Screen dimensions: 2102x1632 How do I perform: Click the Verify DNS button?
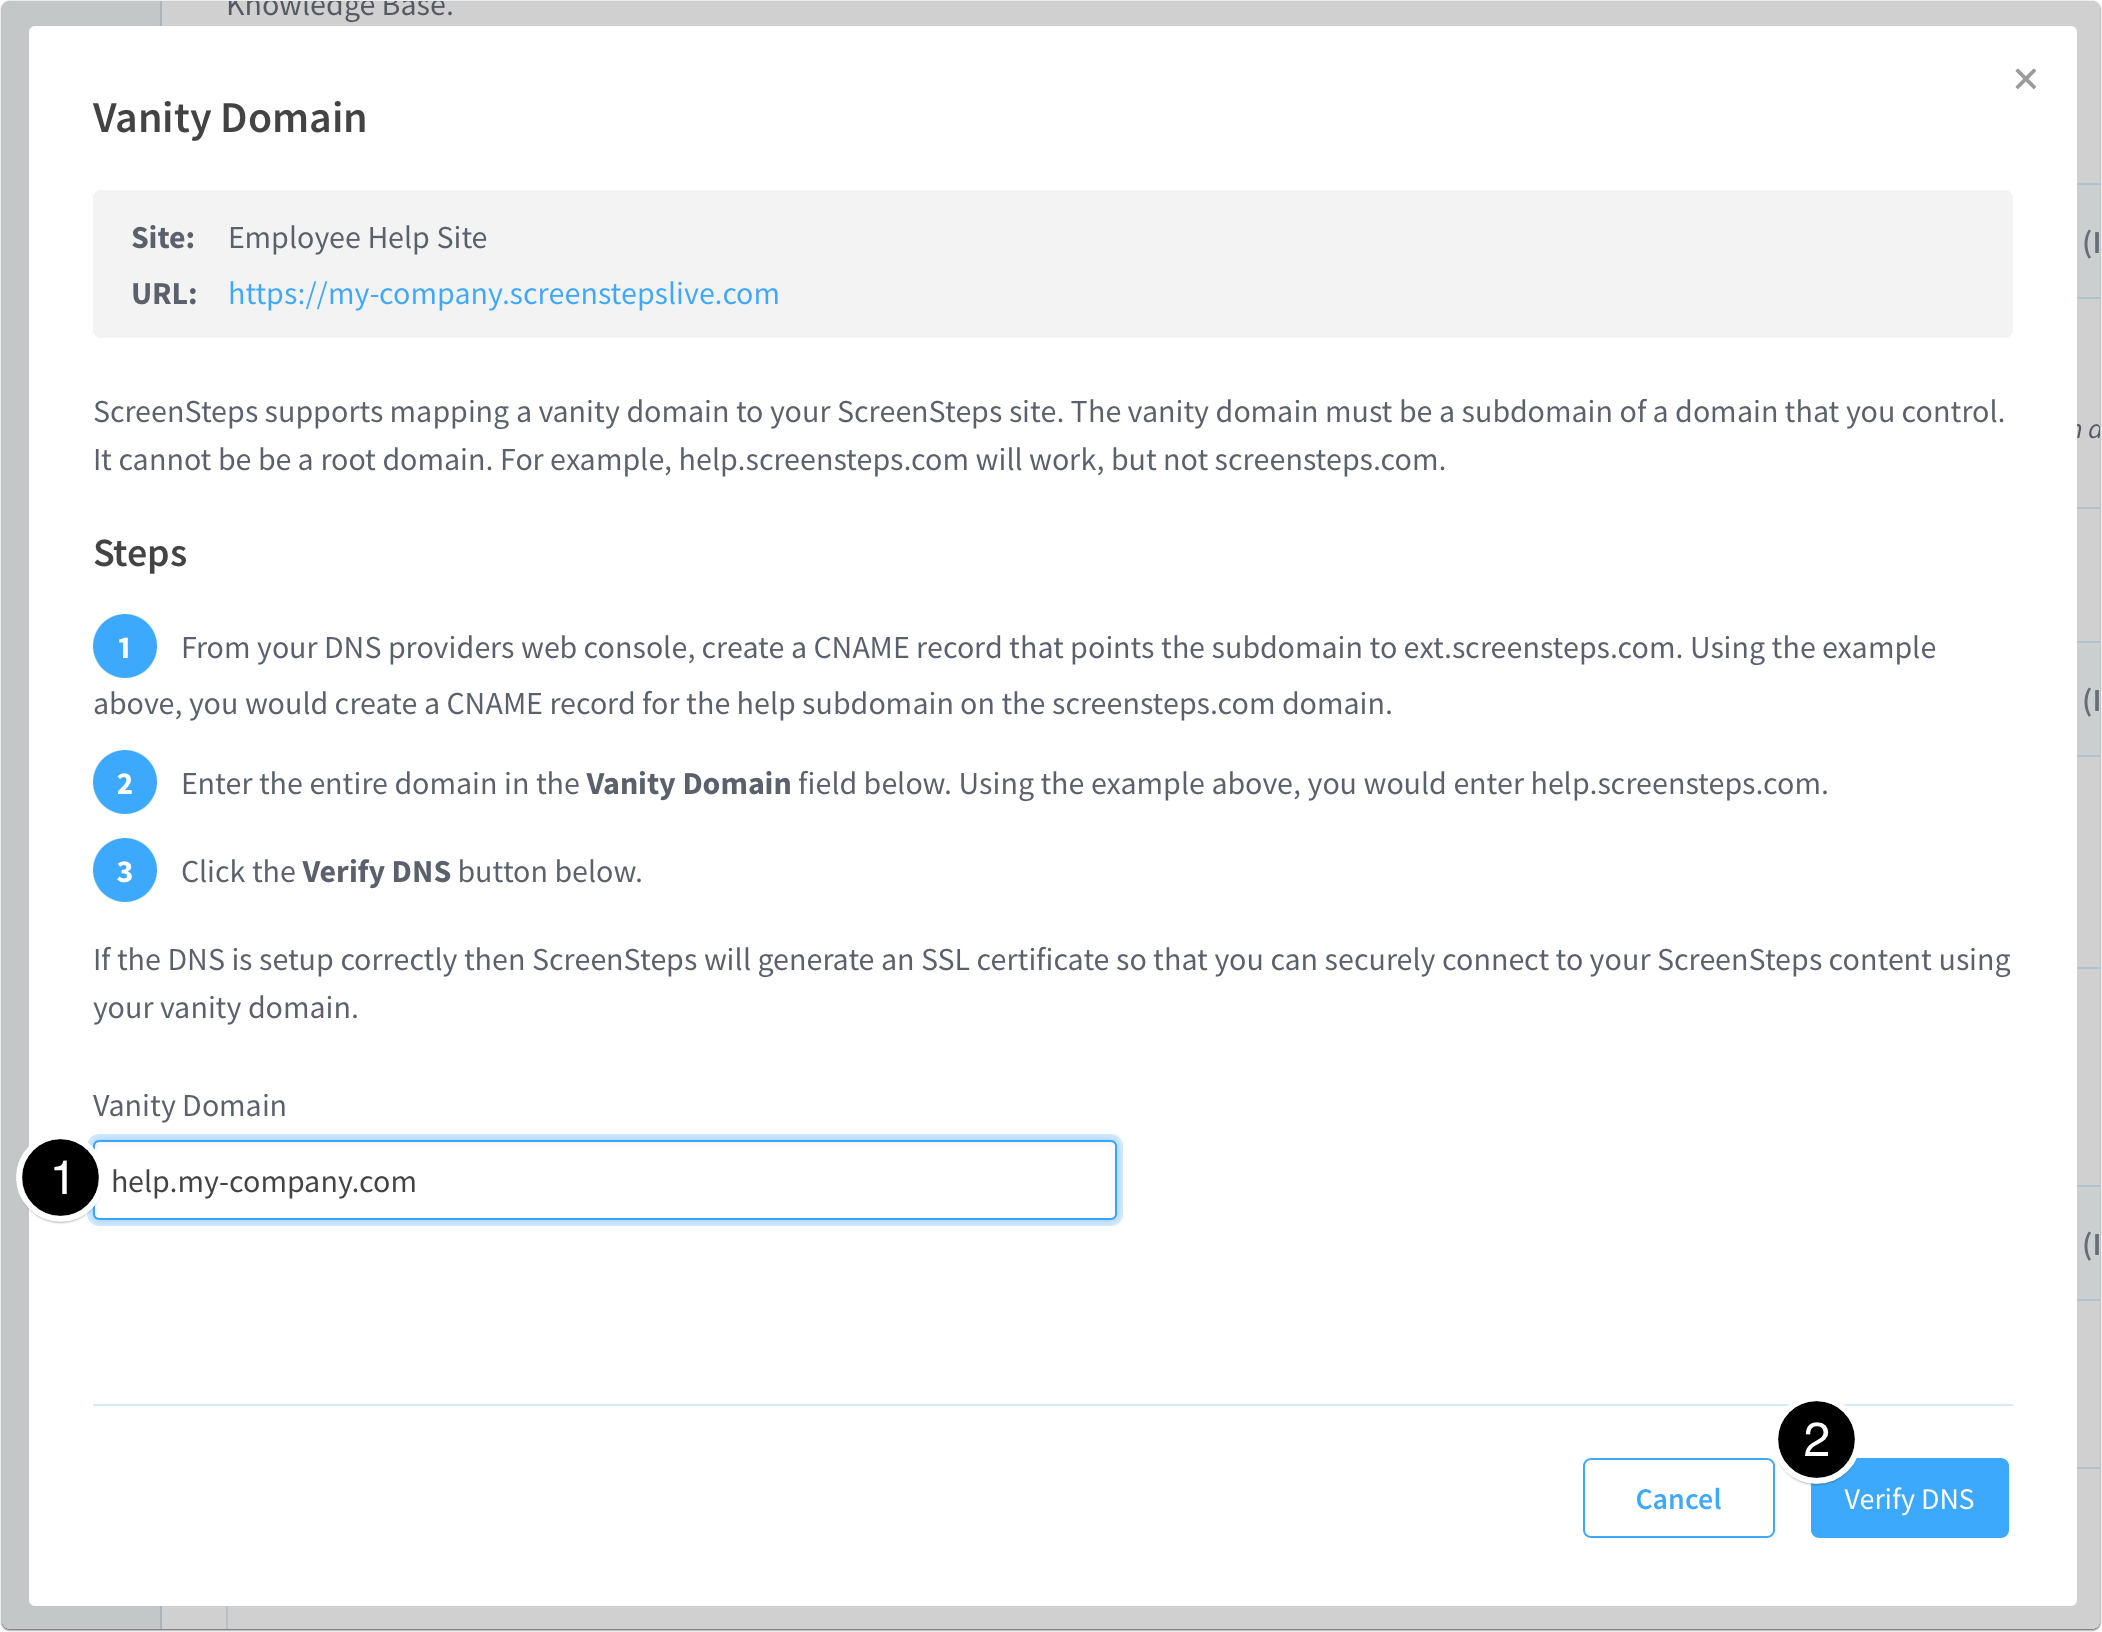coord(1908,1498)
